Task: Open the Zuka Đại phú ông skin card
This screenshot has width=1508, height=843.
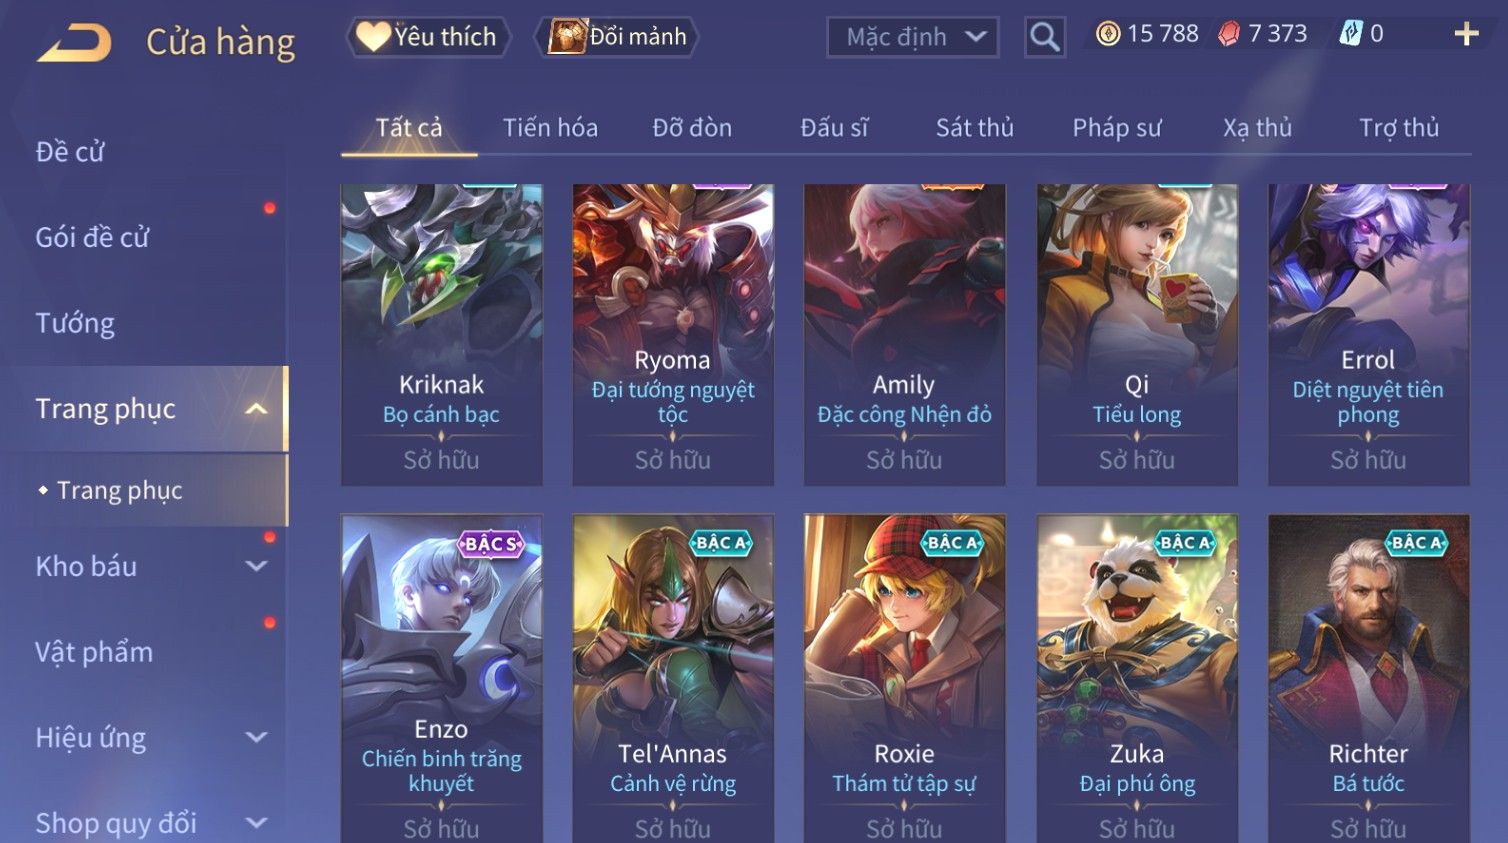Action: 1137,679
